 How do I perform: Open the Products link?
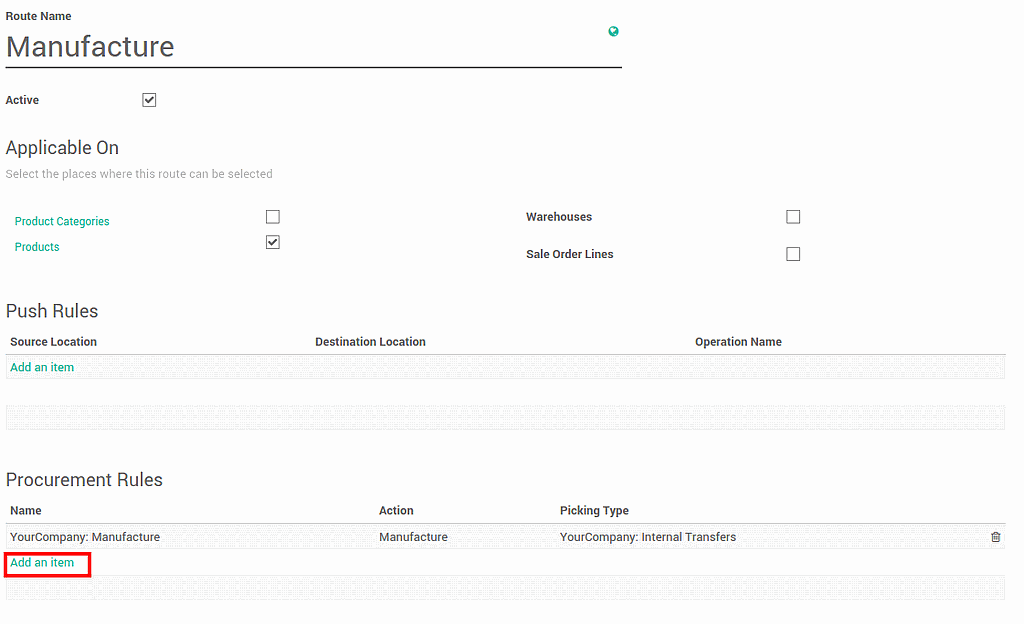coord(37,247)
